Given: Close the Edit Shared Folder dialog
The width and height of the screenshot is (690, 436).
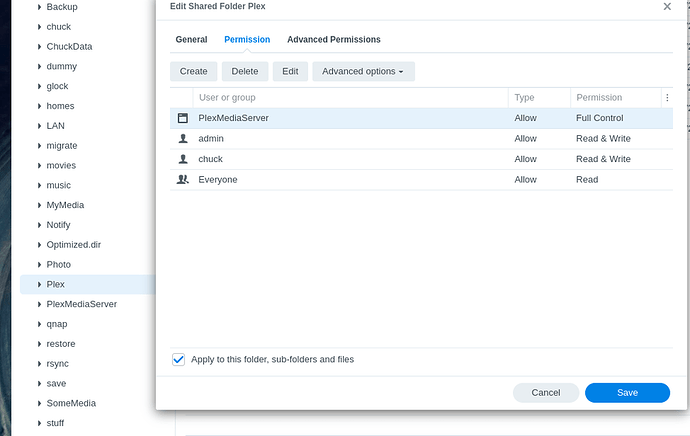Looking at the screenshot, I should [667, 7].
